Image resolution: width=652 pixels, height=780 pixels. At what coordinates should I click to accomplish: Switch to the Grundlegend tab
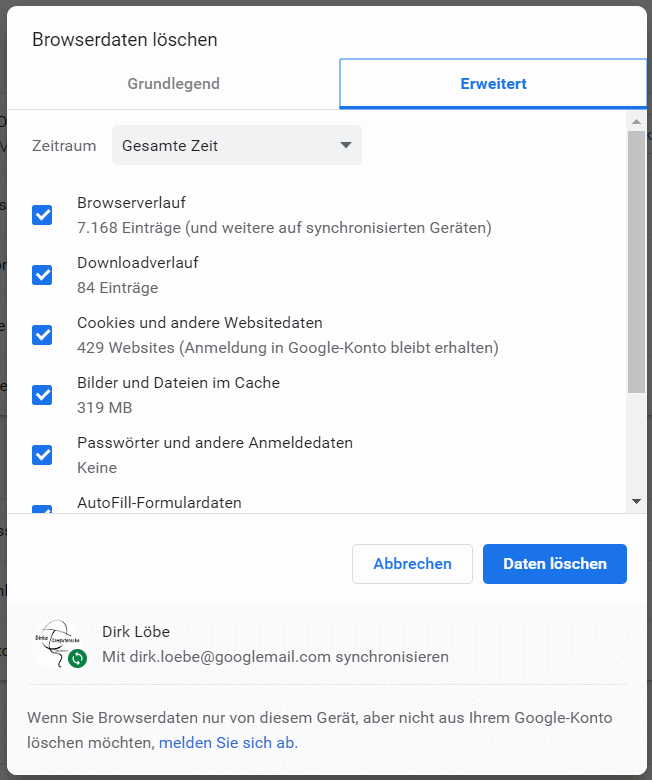click(173, 84)
